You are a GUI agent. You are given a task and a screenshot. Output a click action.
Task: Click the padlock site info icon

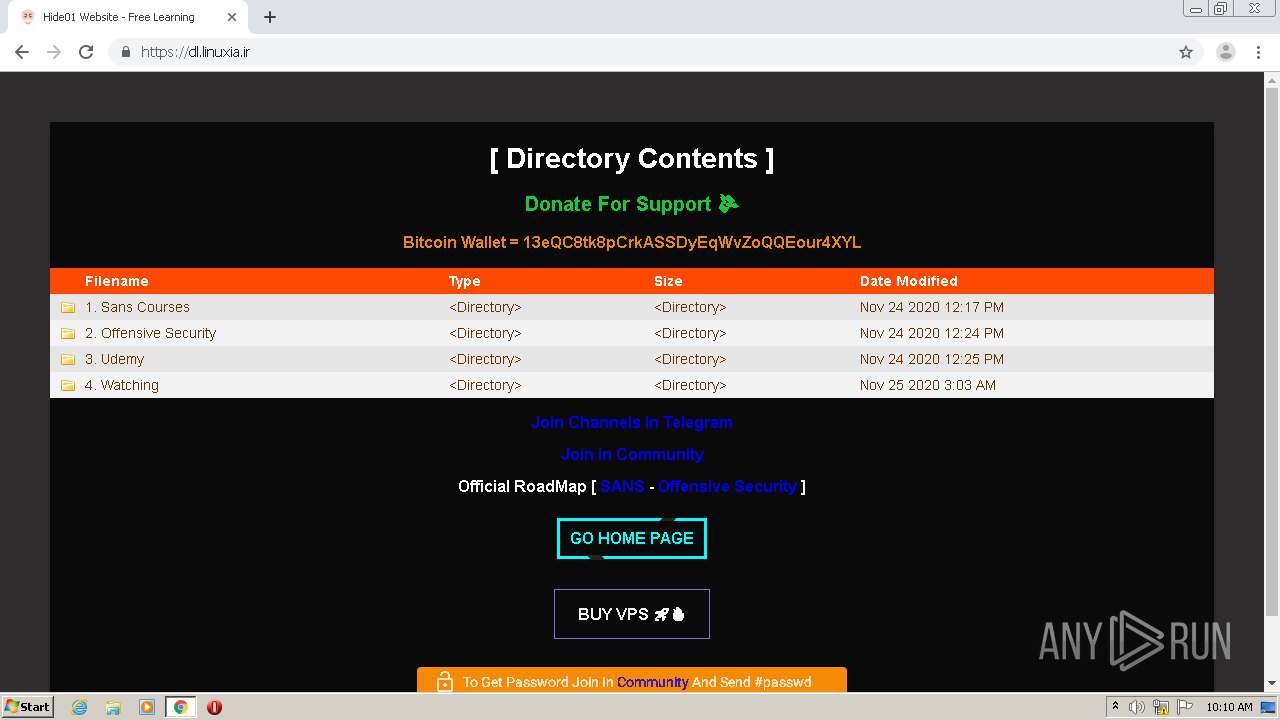tap(125, 52)
